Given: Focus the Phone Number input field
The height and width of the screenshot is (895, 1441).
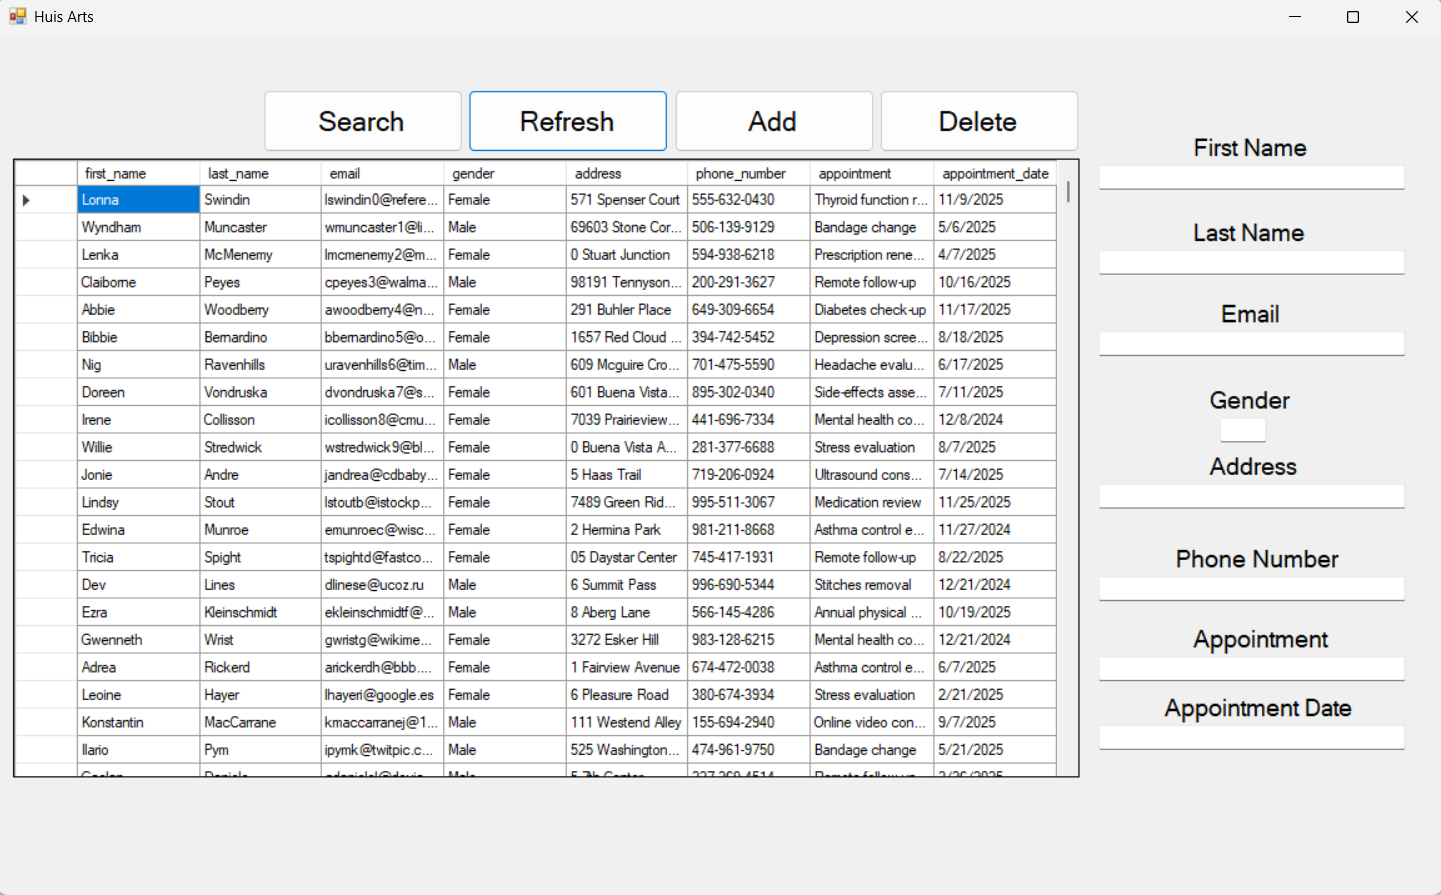Looking at the screenshot, I should [1251, 589].
